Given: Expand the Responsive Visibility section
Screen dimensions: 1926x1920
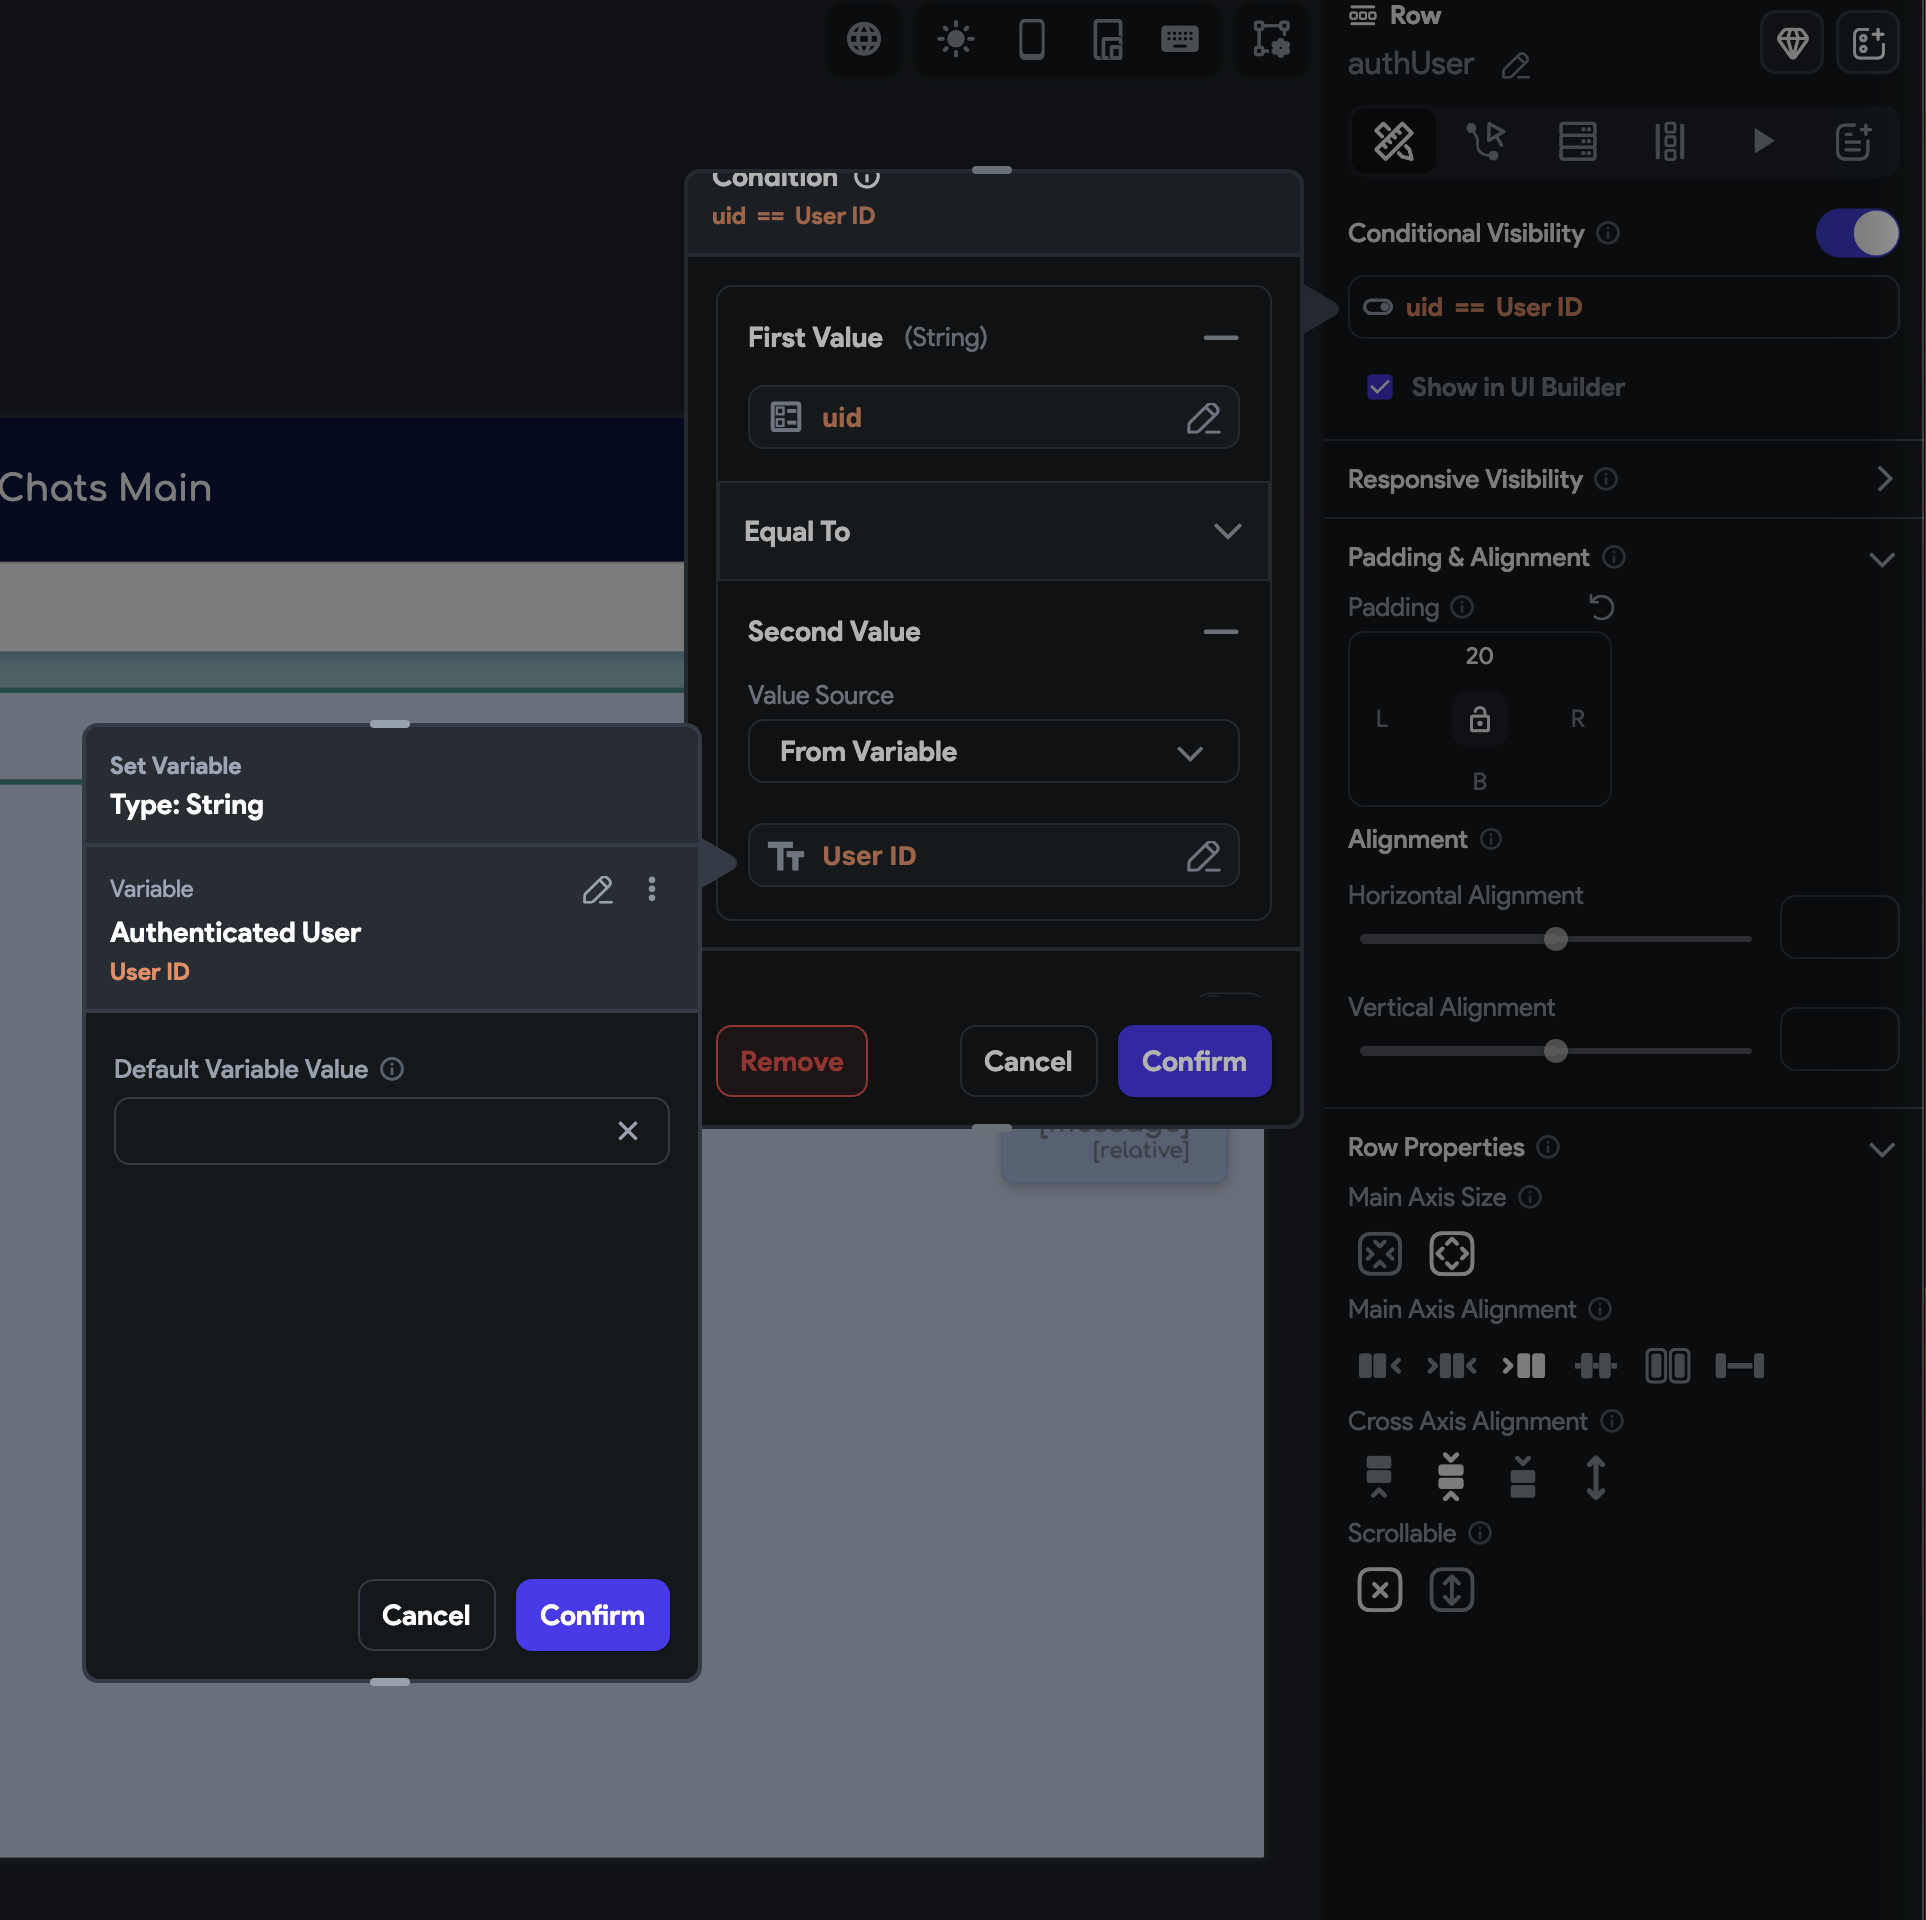Looking at the screenshot, I should pos(1884,479).
